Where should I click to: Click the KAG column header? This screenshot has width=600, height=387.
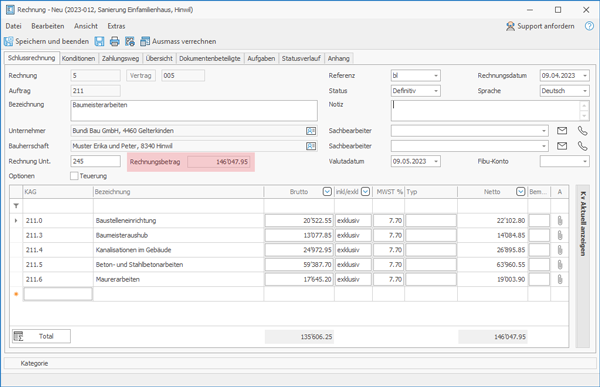point(58,191)
